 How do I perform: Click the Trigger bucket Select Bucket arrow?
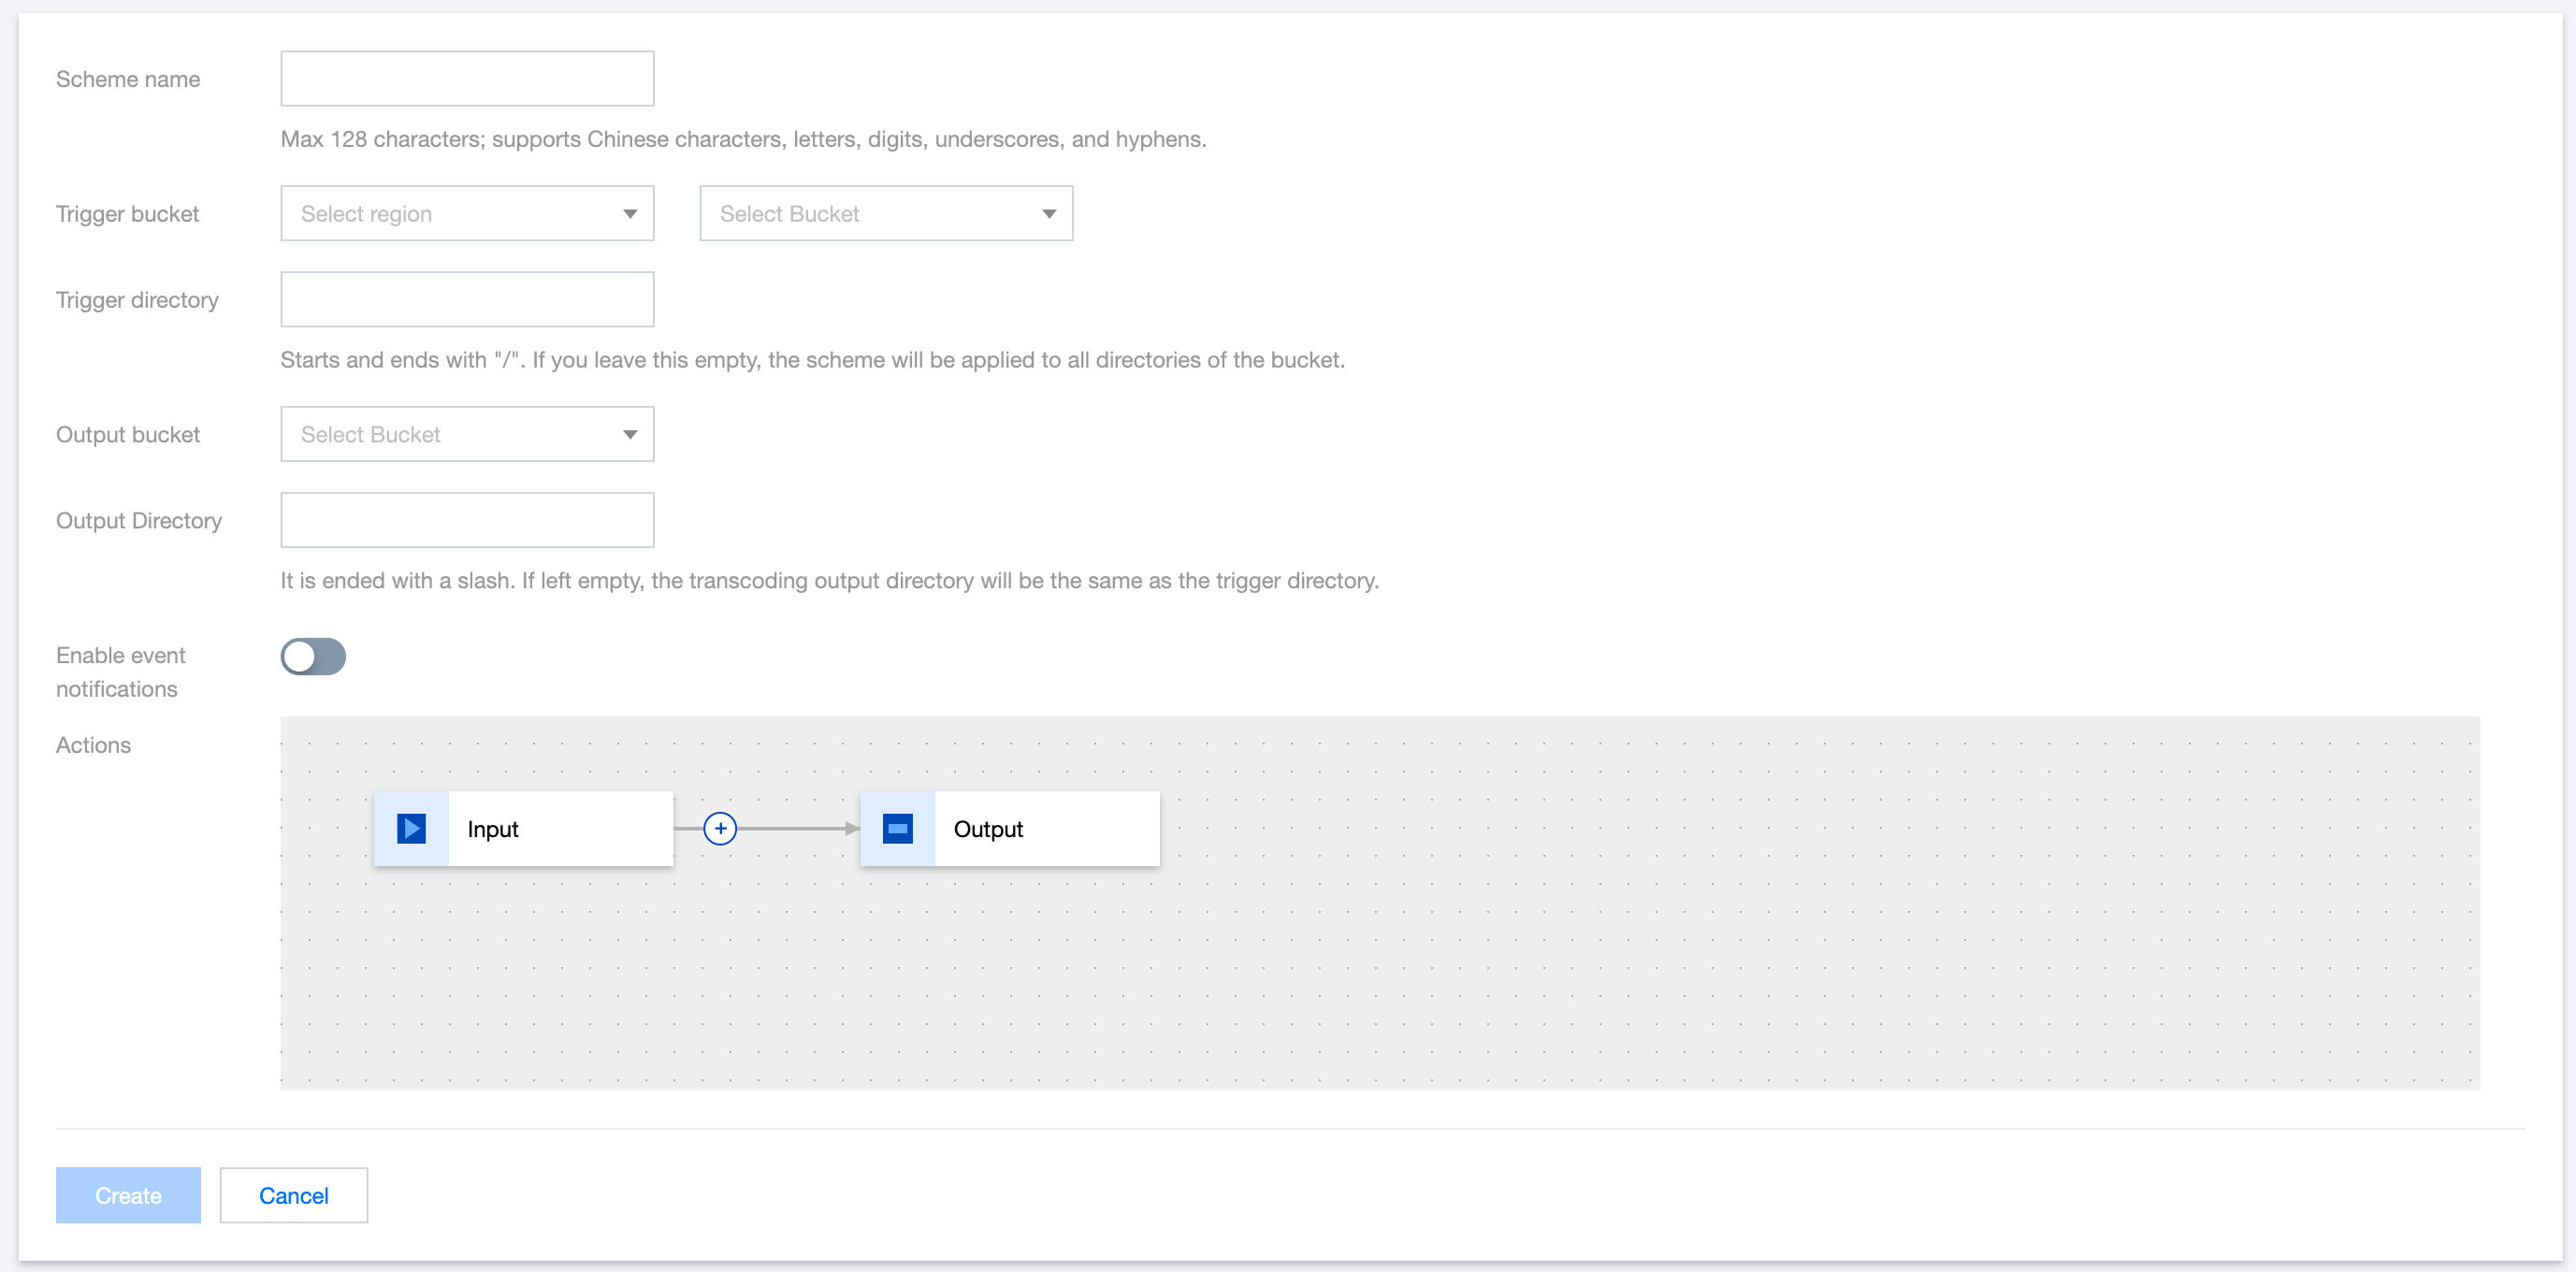click(1049, 213)
